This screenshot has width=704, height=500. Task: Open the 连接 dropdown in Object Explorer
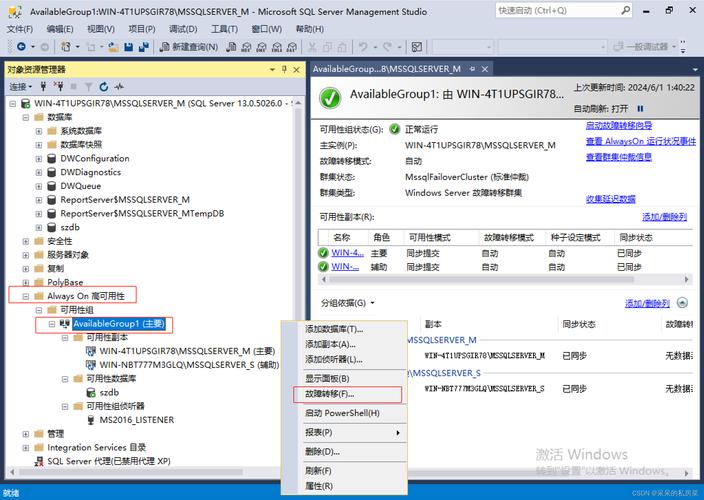click(x=21, y=87)
